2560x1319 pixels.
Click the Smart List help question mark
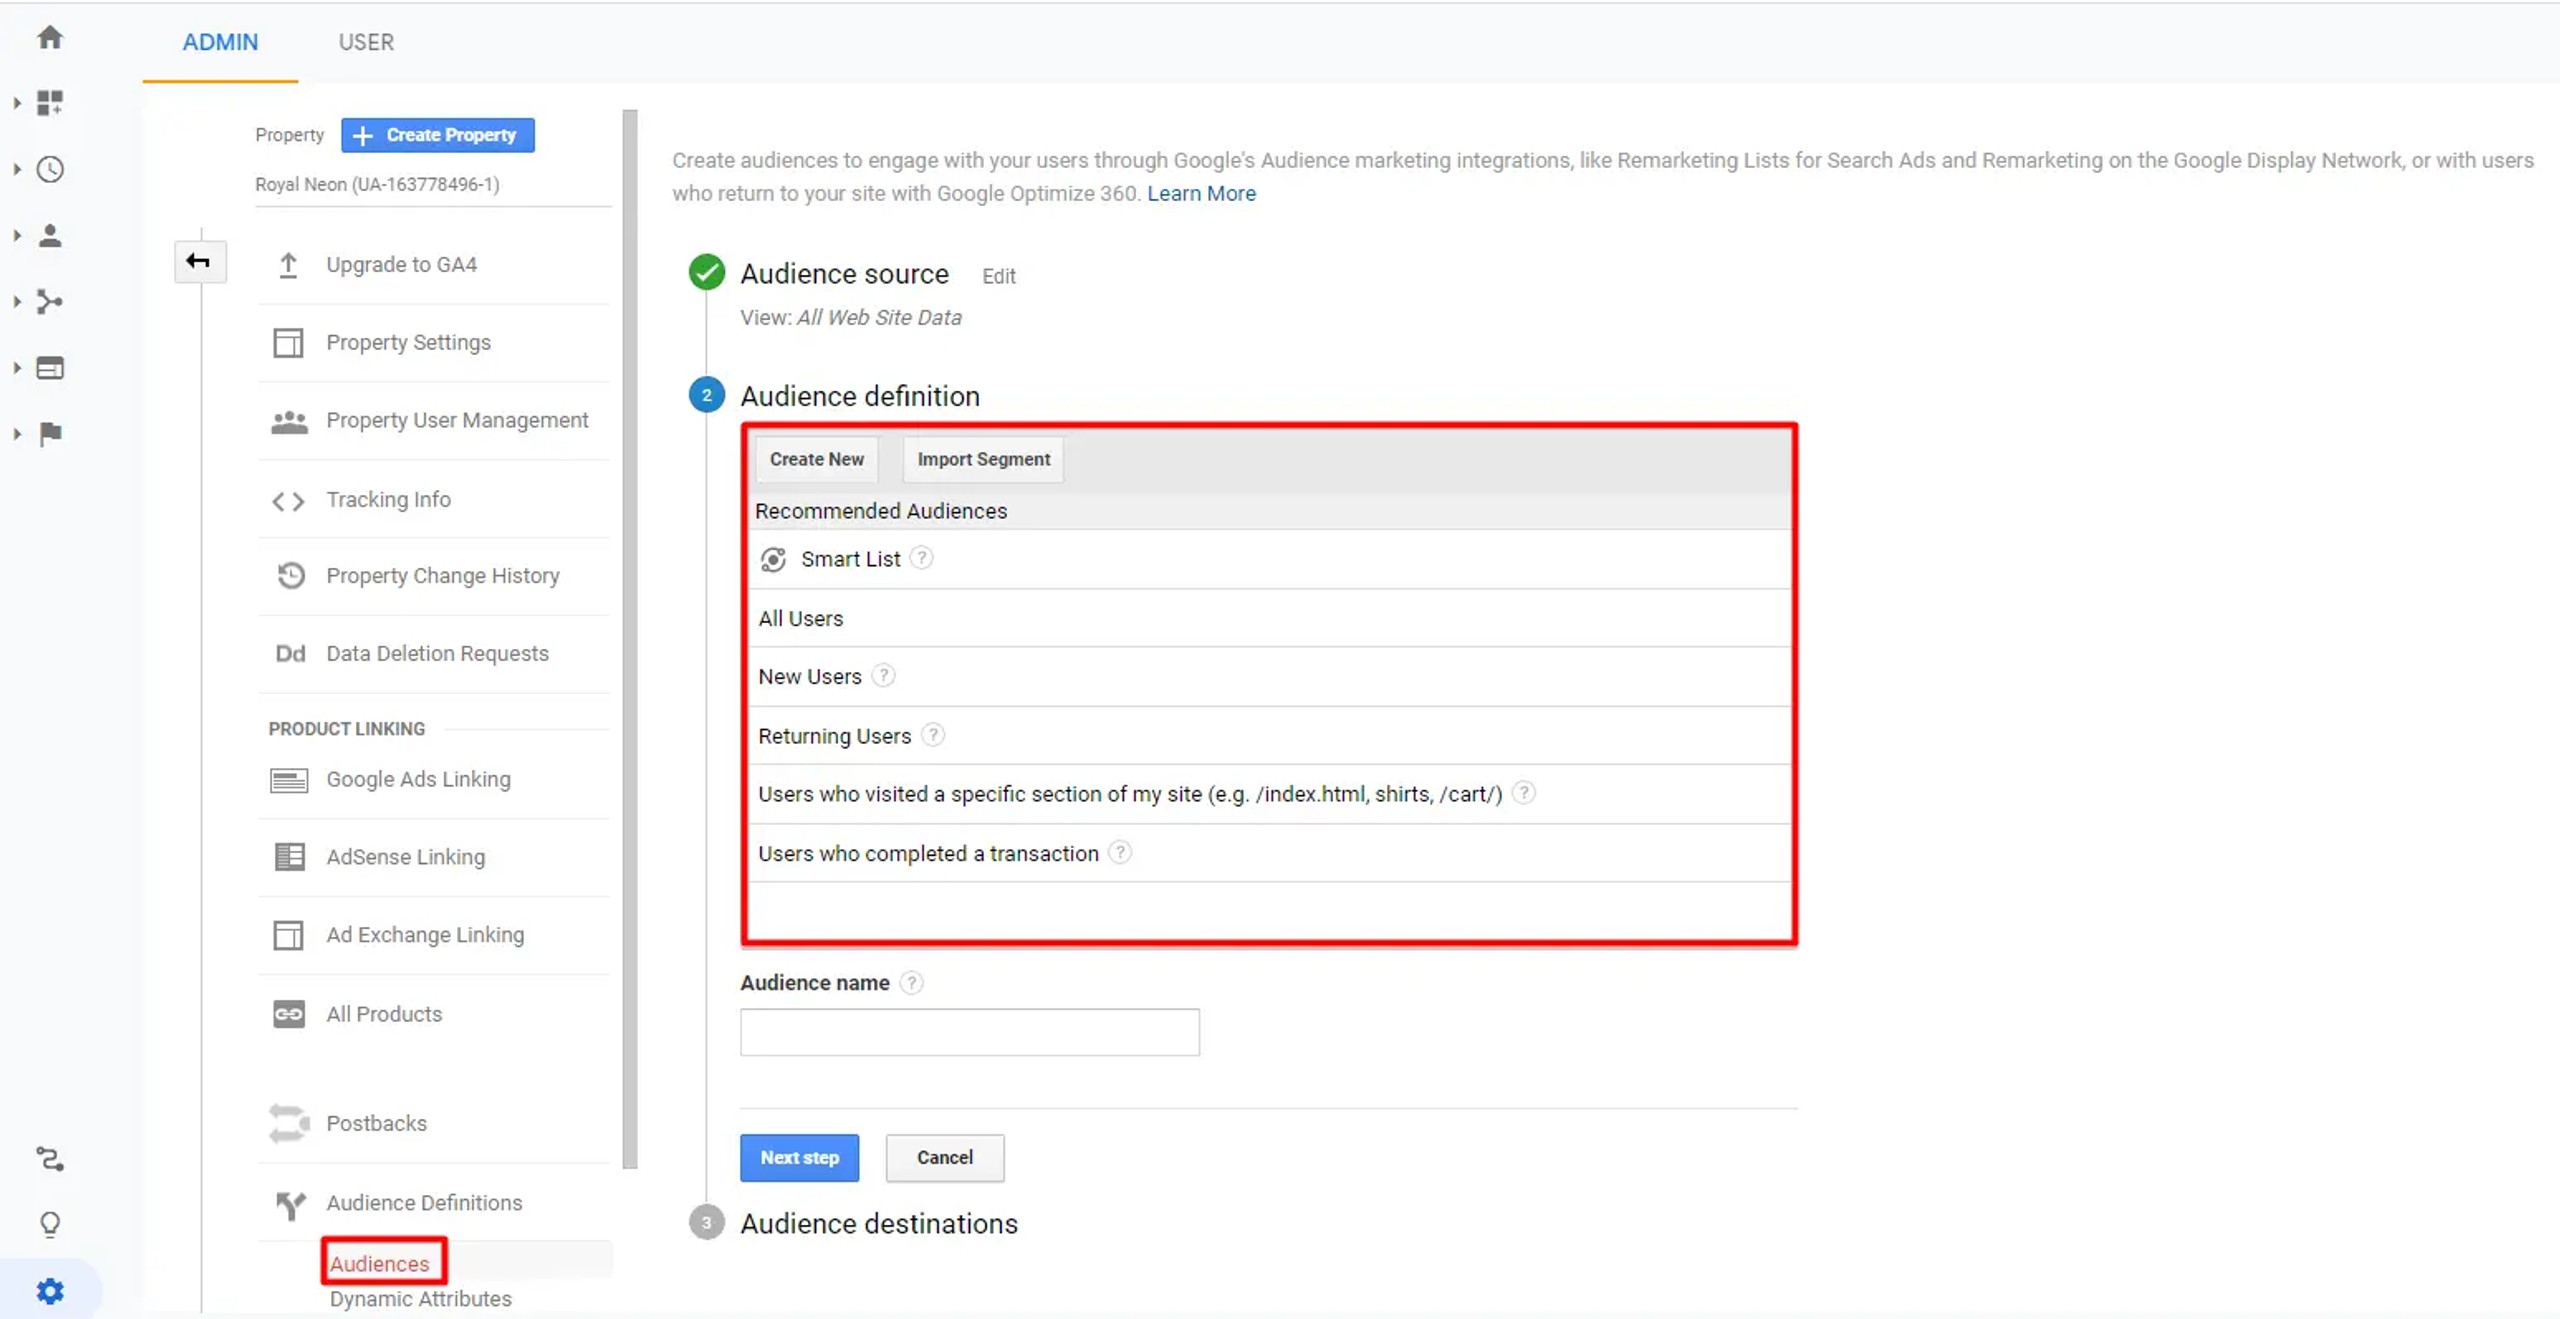click(922, 558)
